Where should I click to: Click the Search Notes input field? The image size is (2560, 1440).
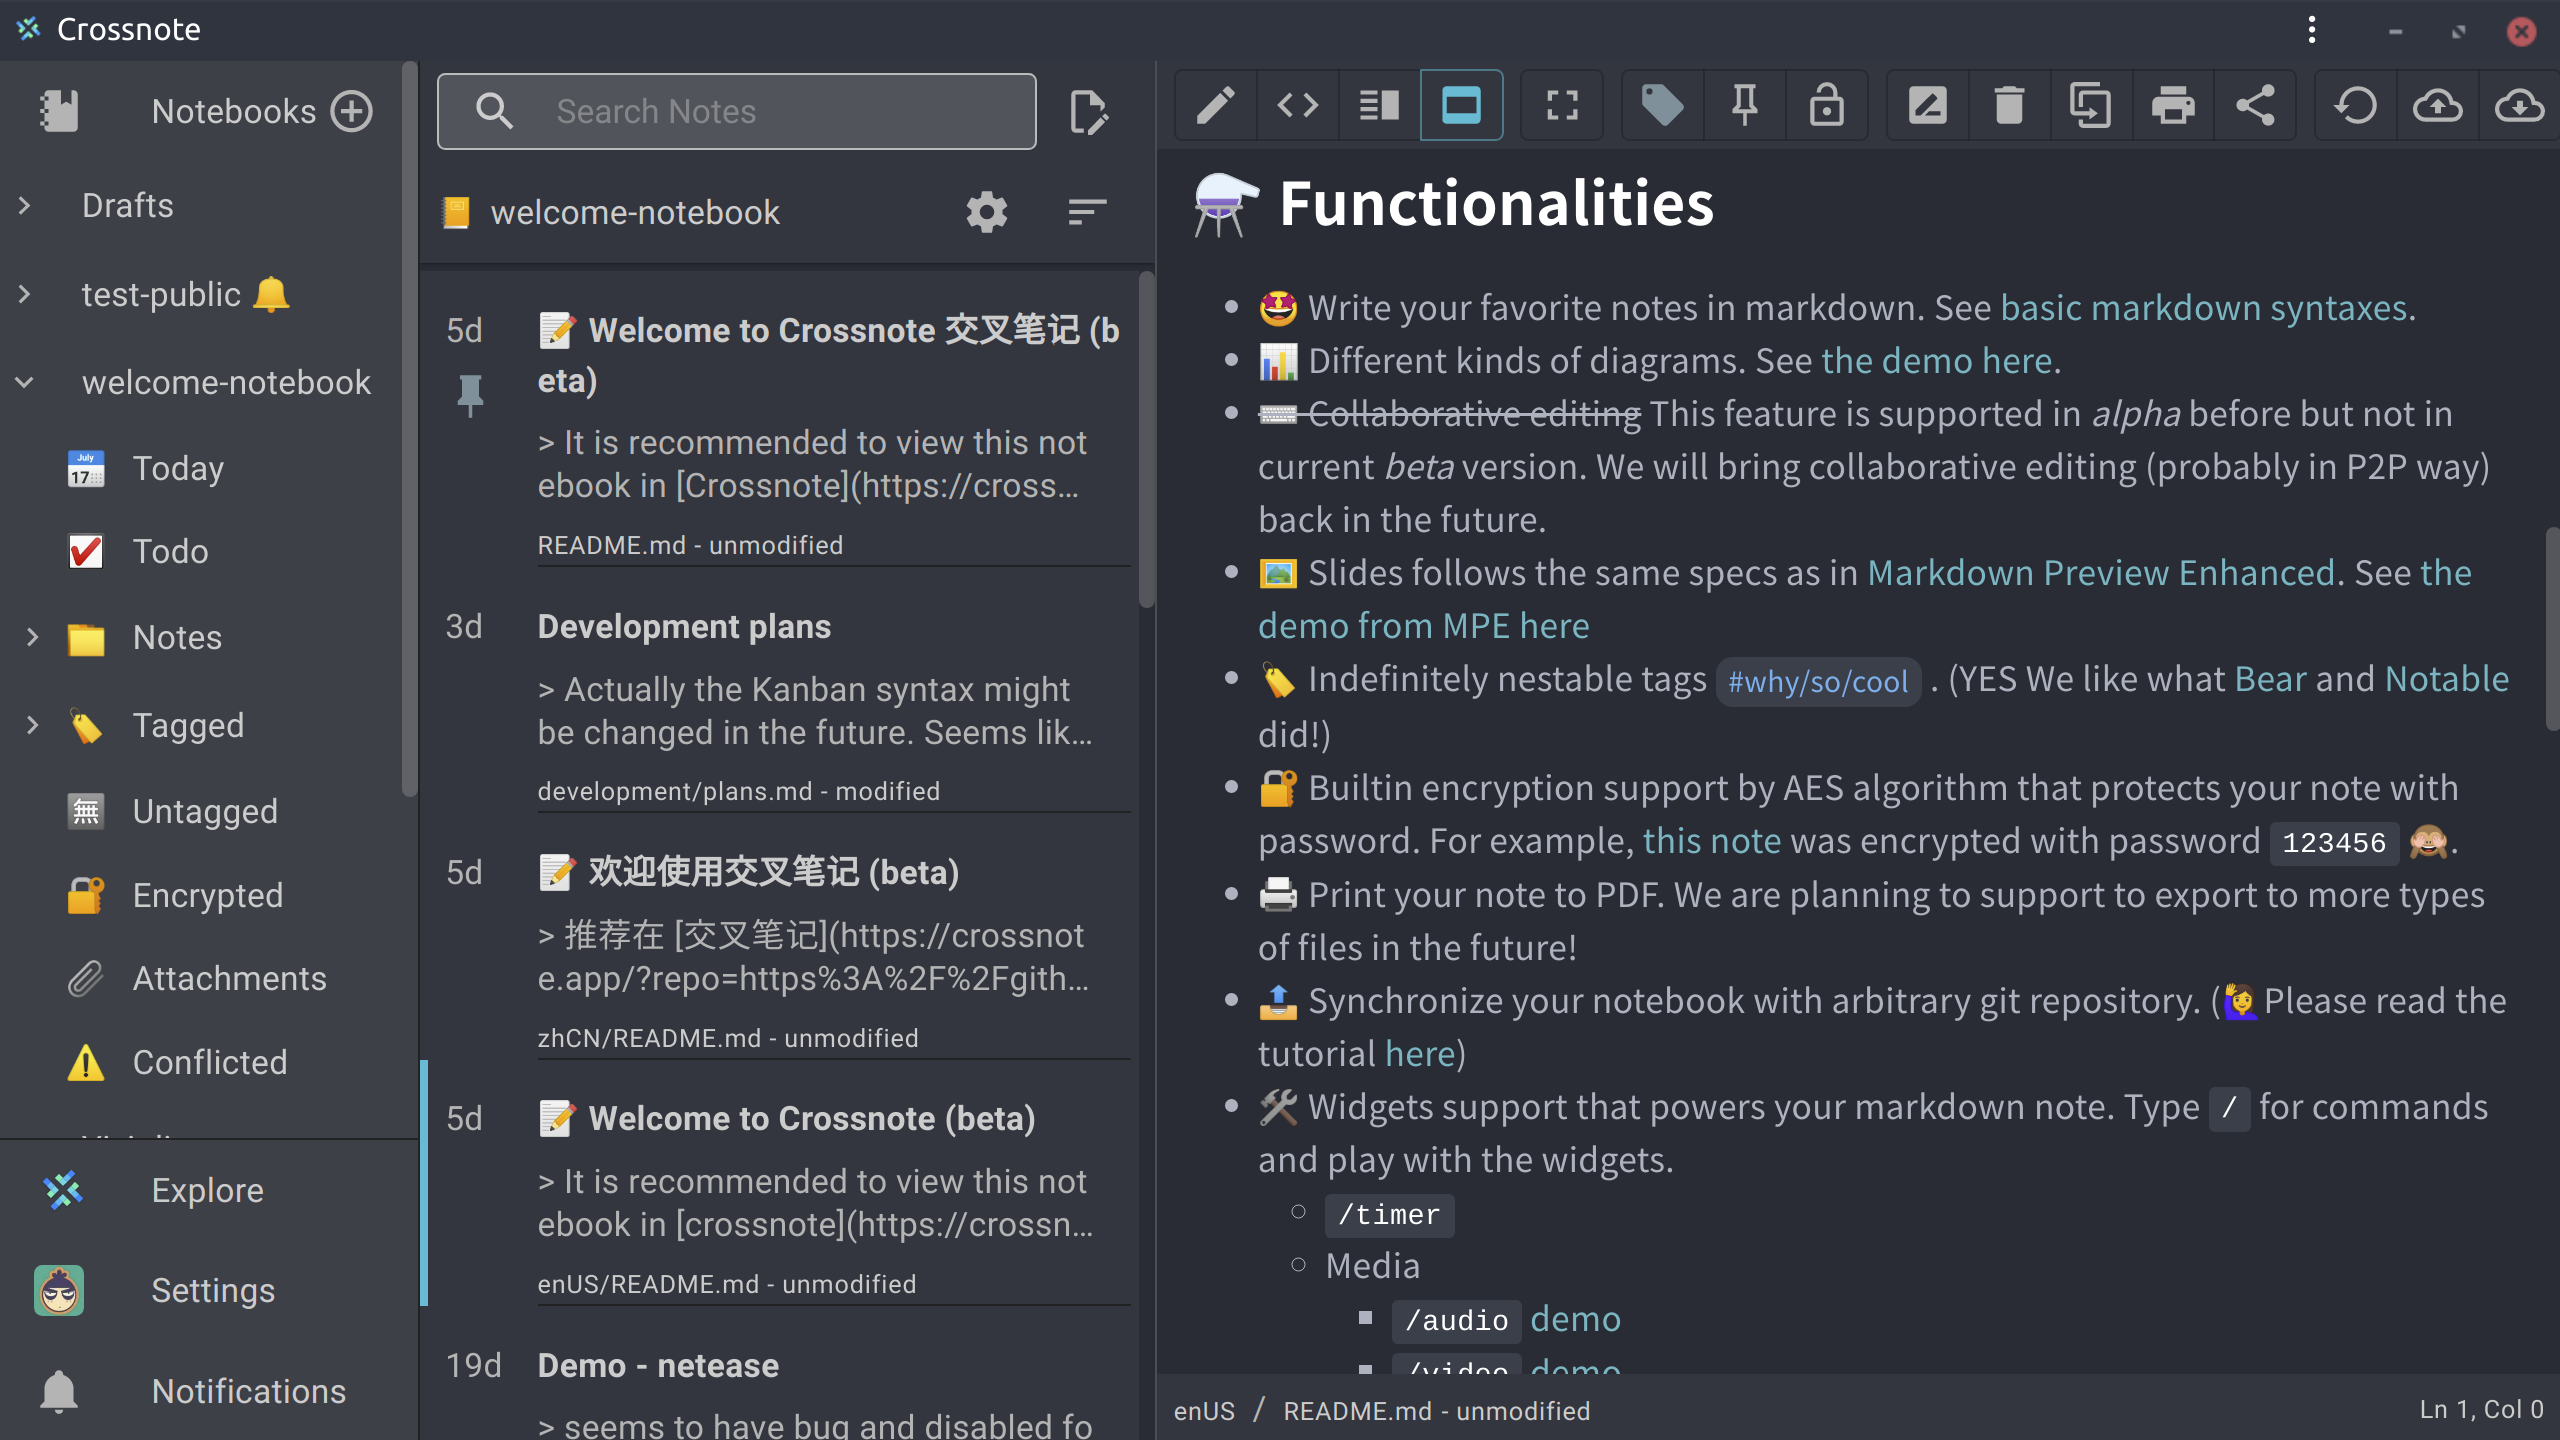pyautogui.click(x=760, y=111)
